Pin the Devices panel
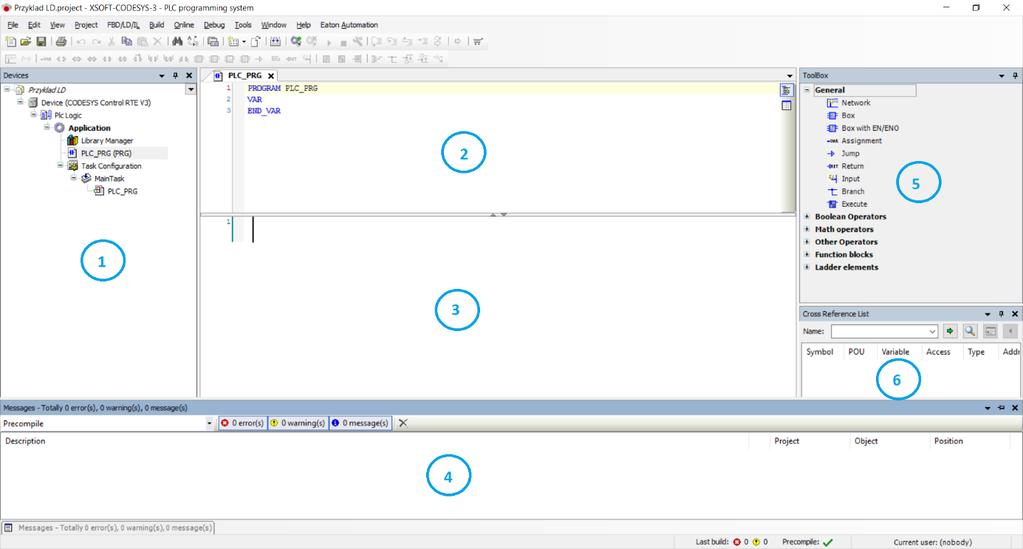The image size is (1023, 549). tap(176, 76)
